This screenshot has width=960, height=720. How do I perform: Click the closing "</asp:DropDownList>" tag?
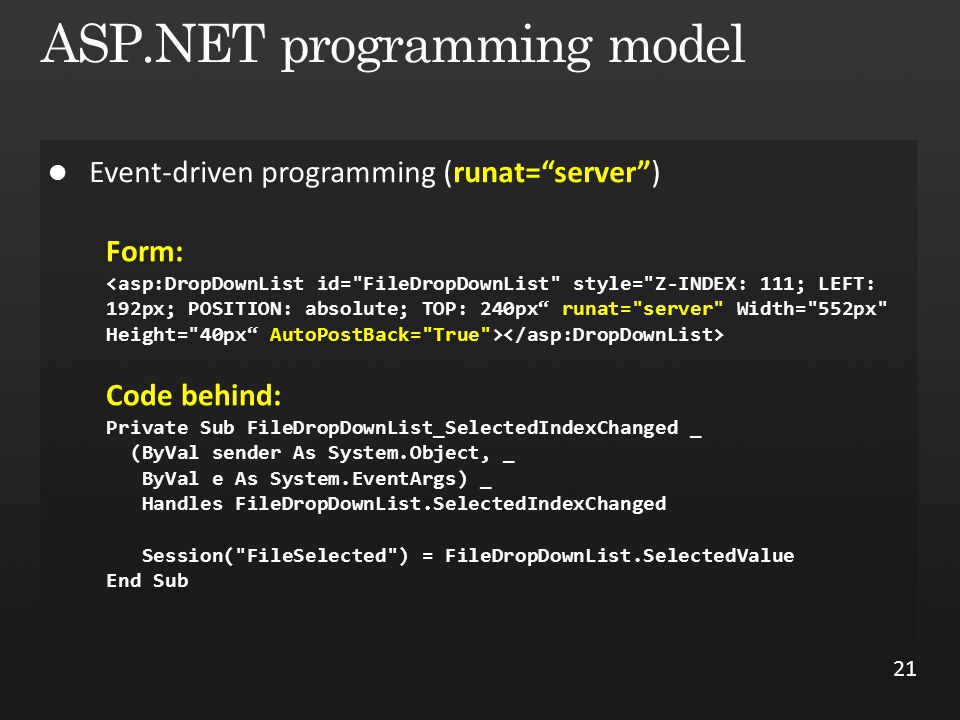pos(614,335)
